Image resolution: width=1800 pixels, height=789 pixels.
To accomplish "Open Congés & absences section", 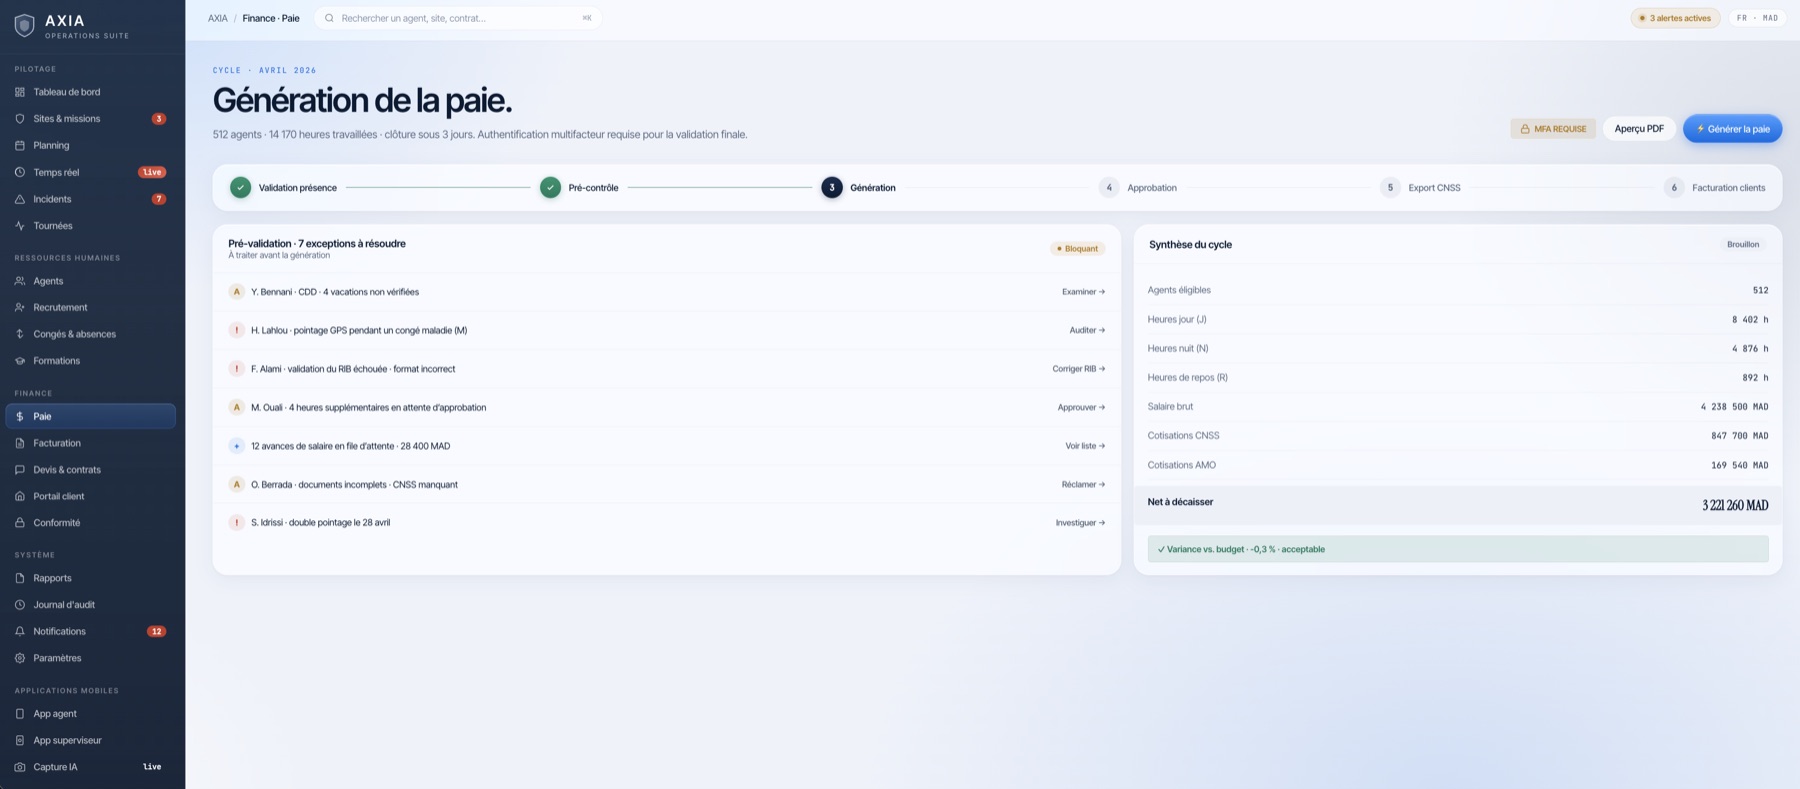I will pos(91,334).
